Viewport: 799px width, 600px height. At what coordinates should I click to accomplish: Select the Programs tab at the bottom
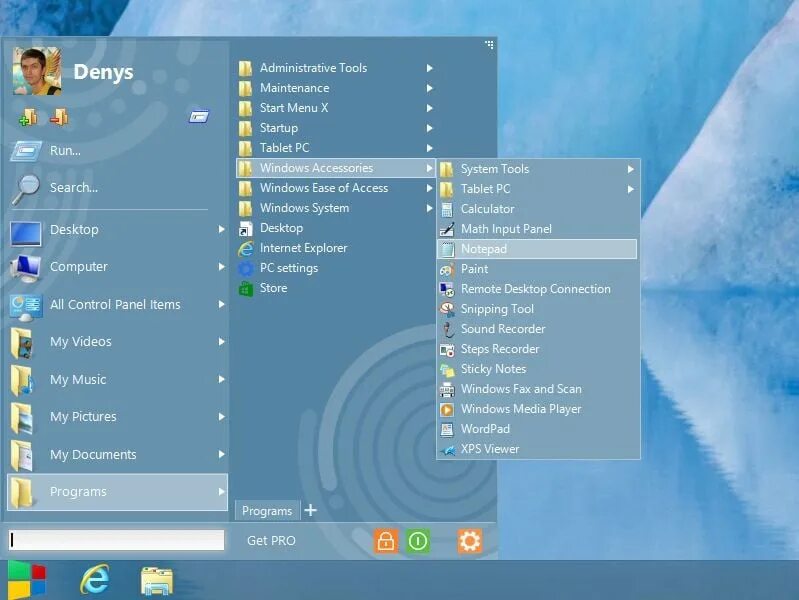coord(267,511)
